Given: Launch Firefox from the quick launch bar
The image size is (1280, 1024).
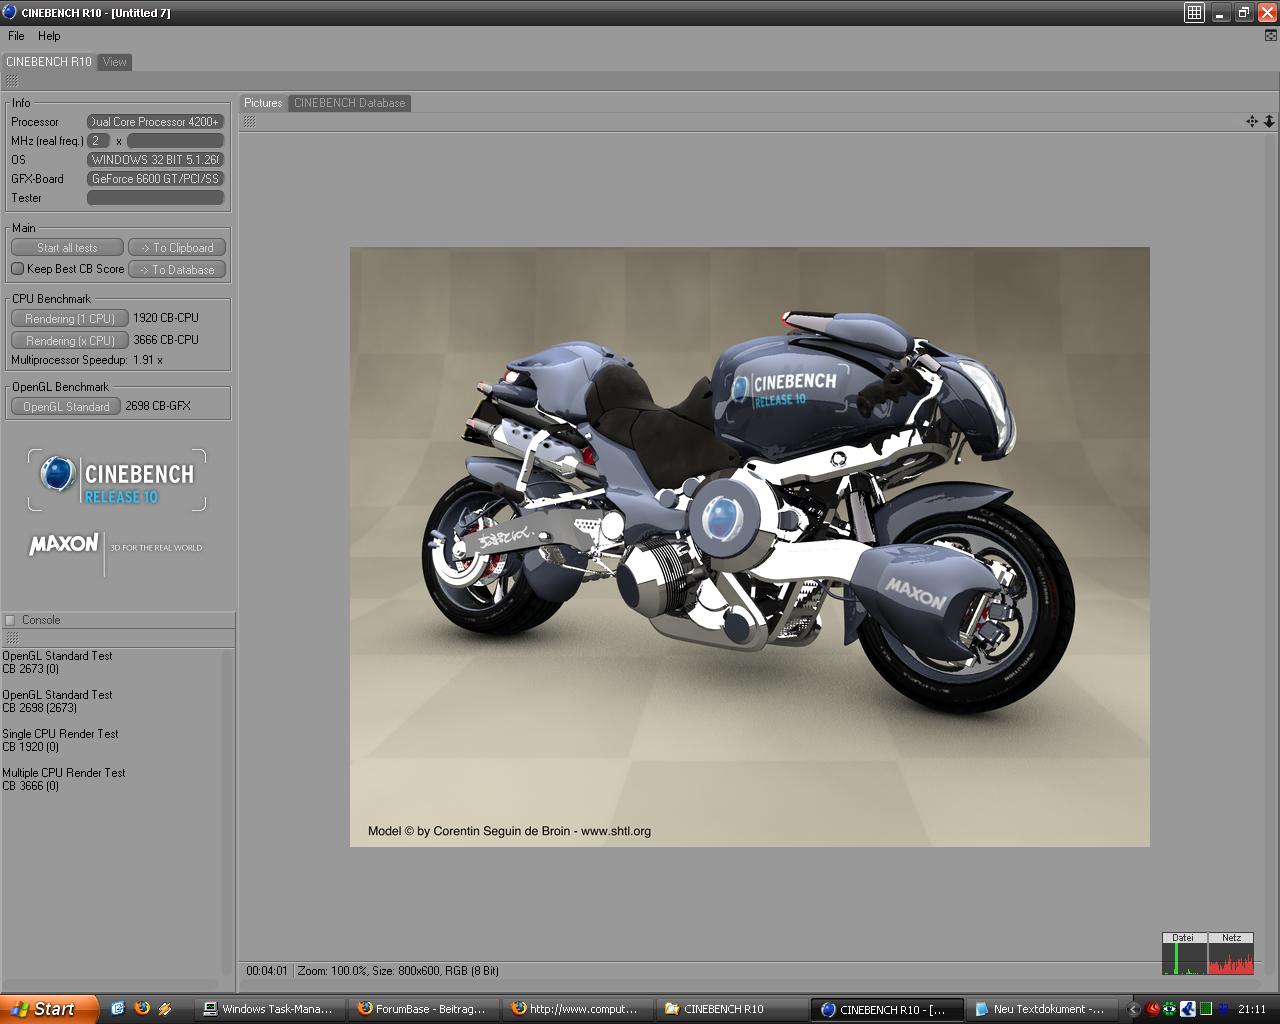Looking at the screenshot, I should pyautogui.click(x=141, y=1008).
